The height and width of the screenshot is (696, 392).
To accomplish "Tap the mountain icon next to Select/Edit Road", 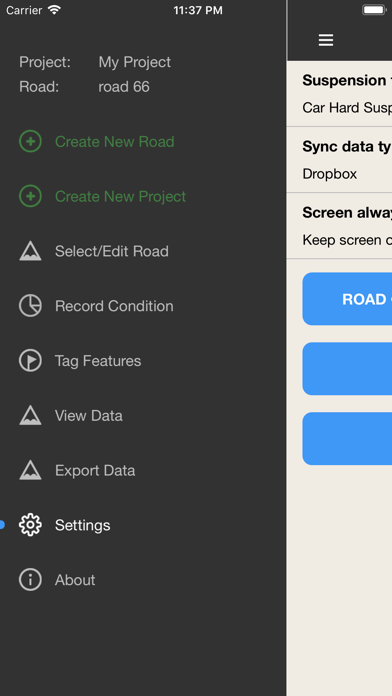I will (30, 251).
